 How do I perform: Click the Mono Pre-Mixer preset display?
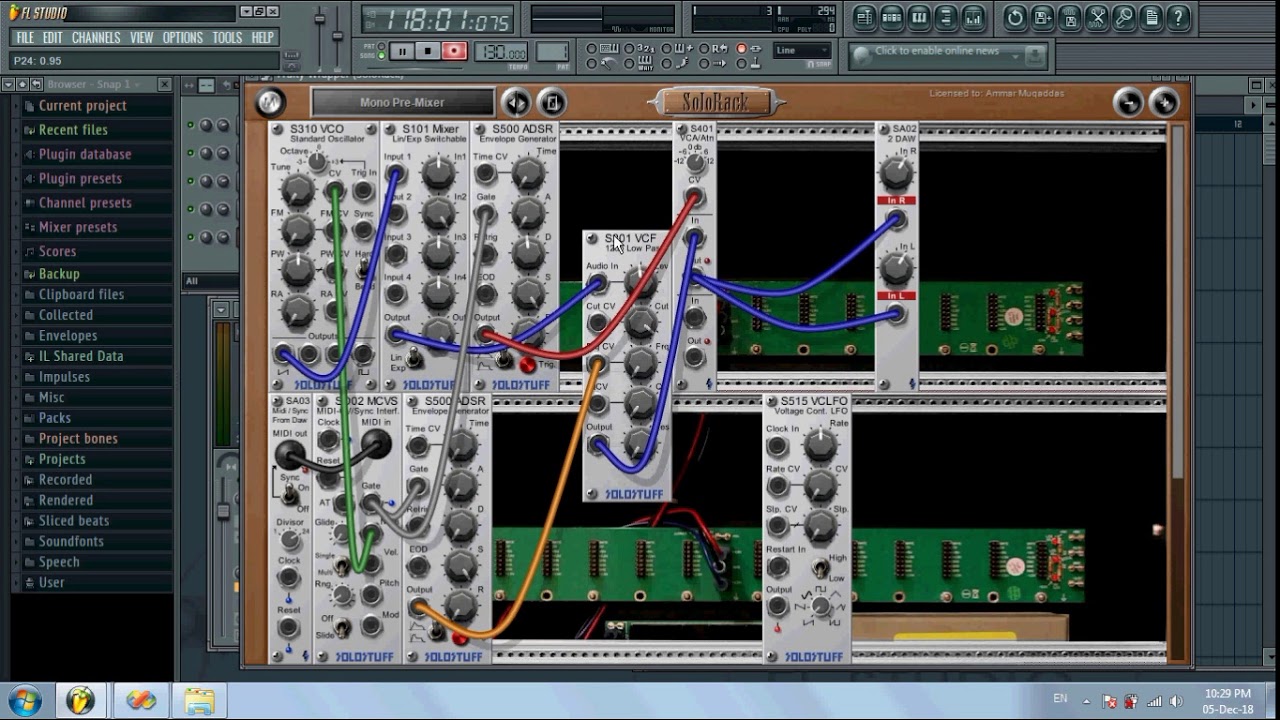tap(402, 102)
